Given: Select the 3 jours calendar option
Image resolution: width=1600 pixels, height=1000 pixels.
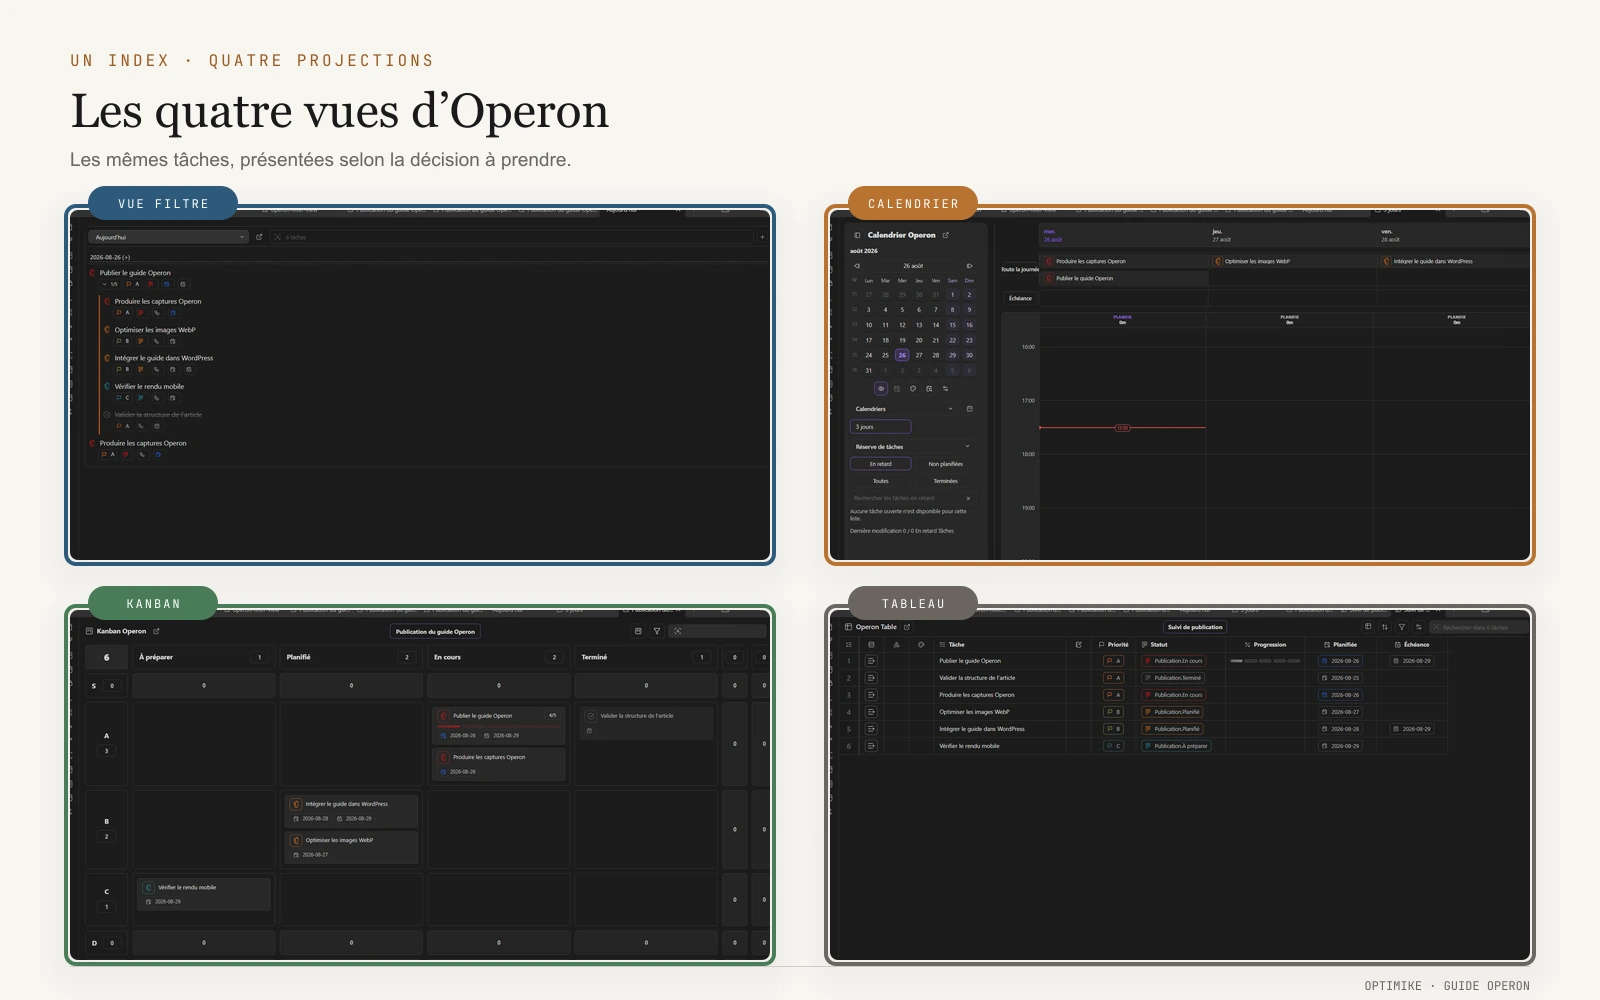Looking at the screenshot, I should 881,426.
